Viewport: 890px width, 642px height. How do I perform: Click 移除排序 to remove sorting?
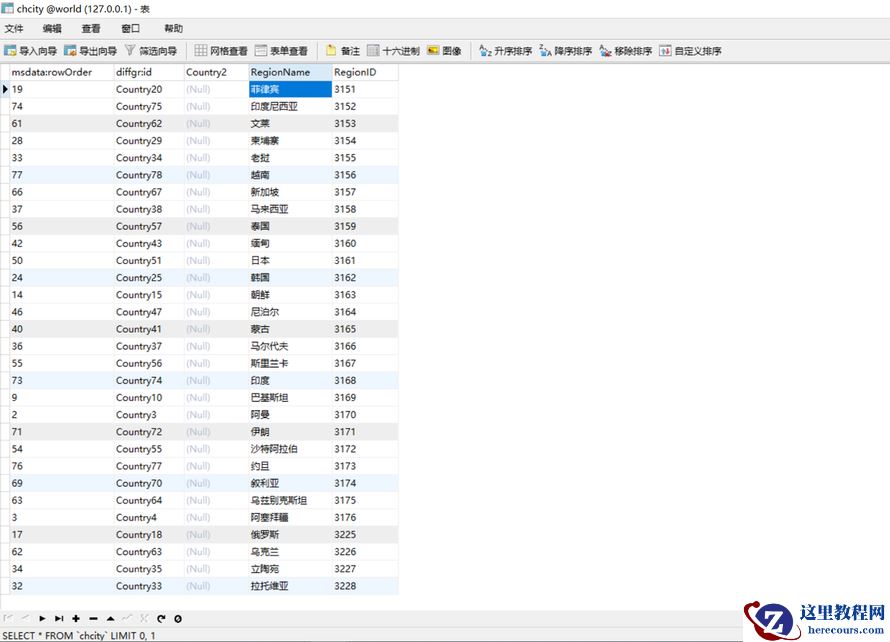tap(625, 51)
